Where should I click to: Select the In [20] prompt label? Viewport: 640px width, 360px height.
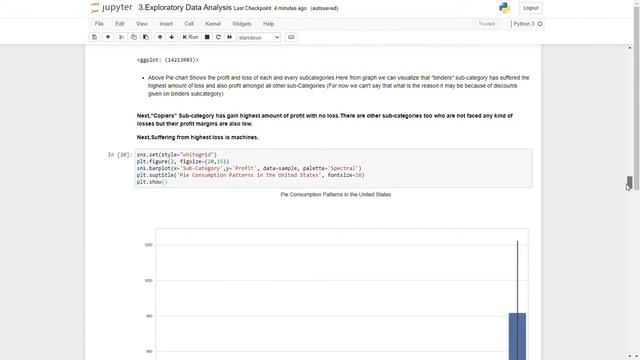120,155
